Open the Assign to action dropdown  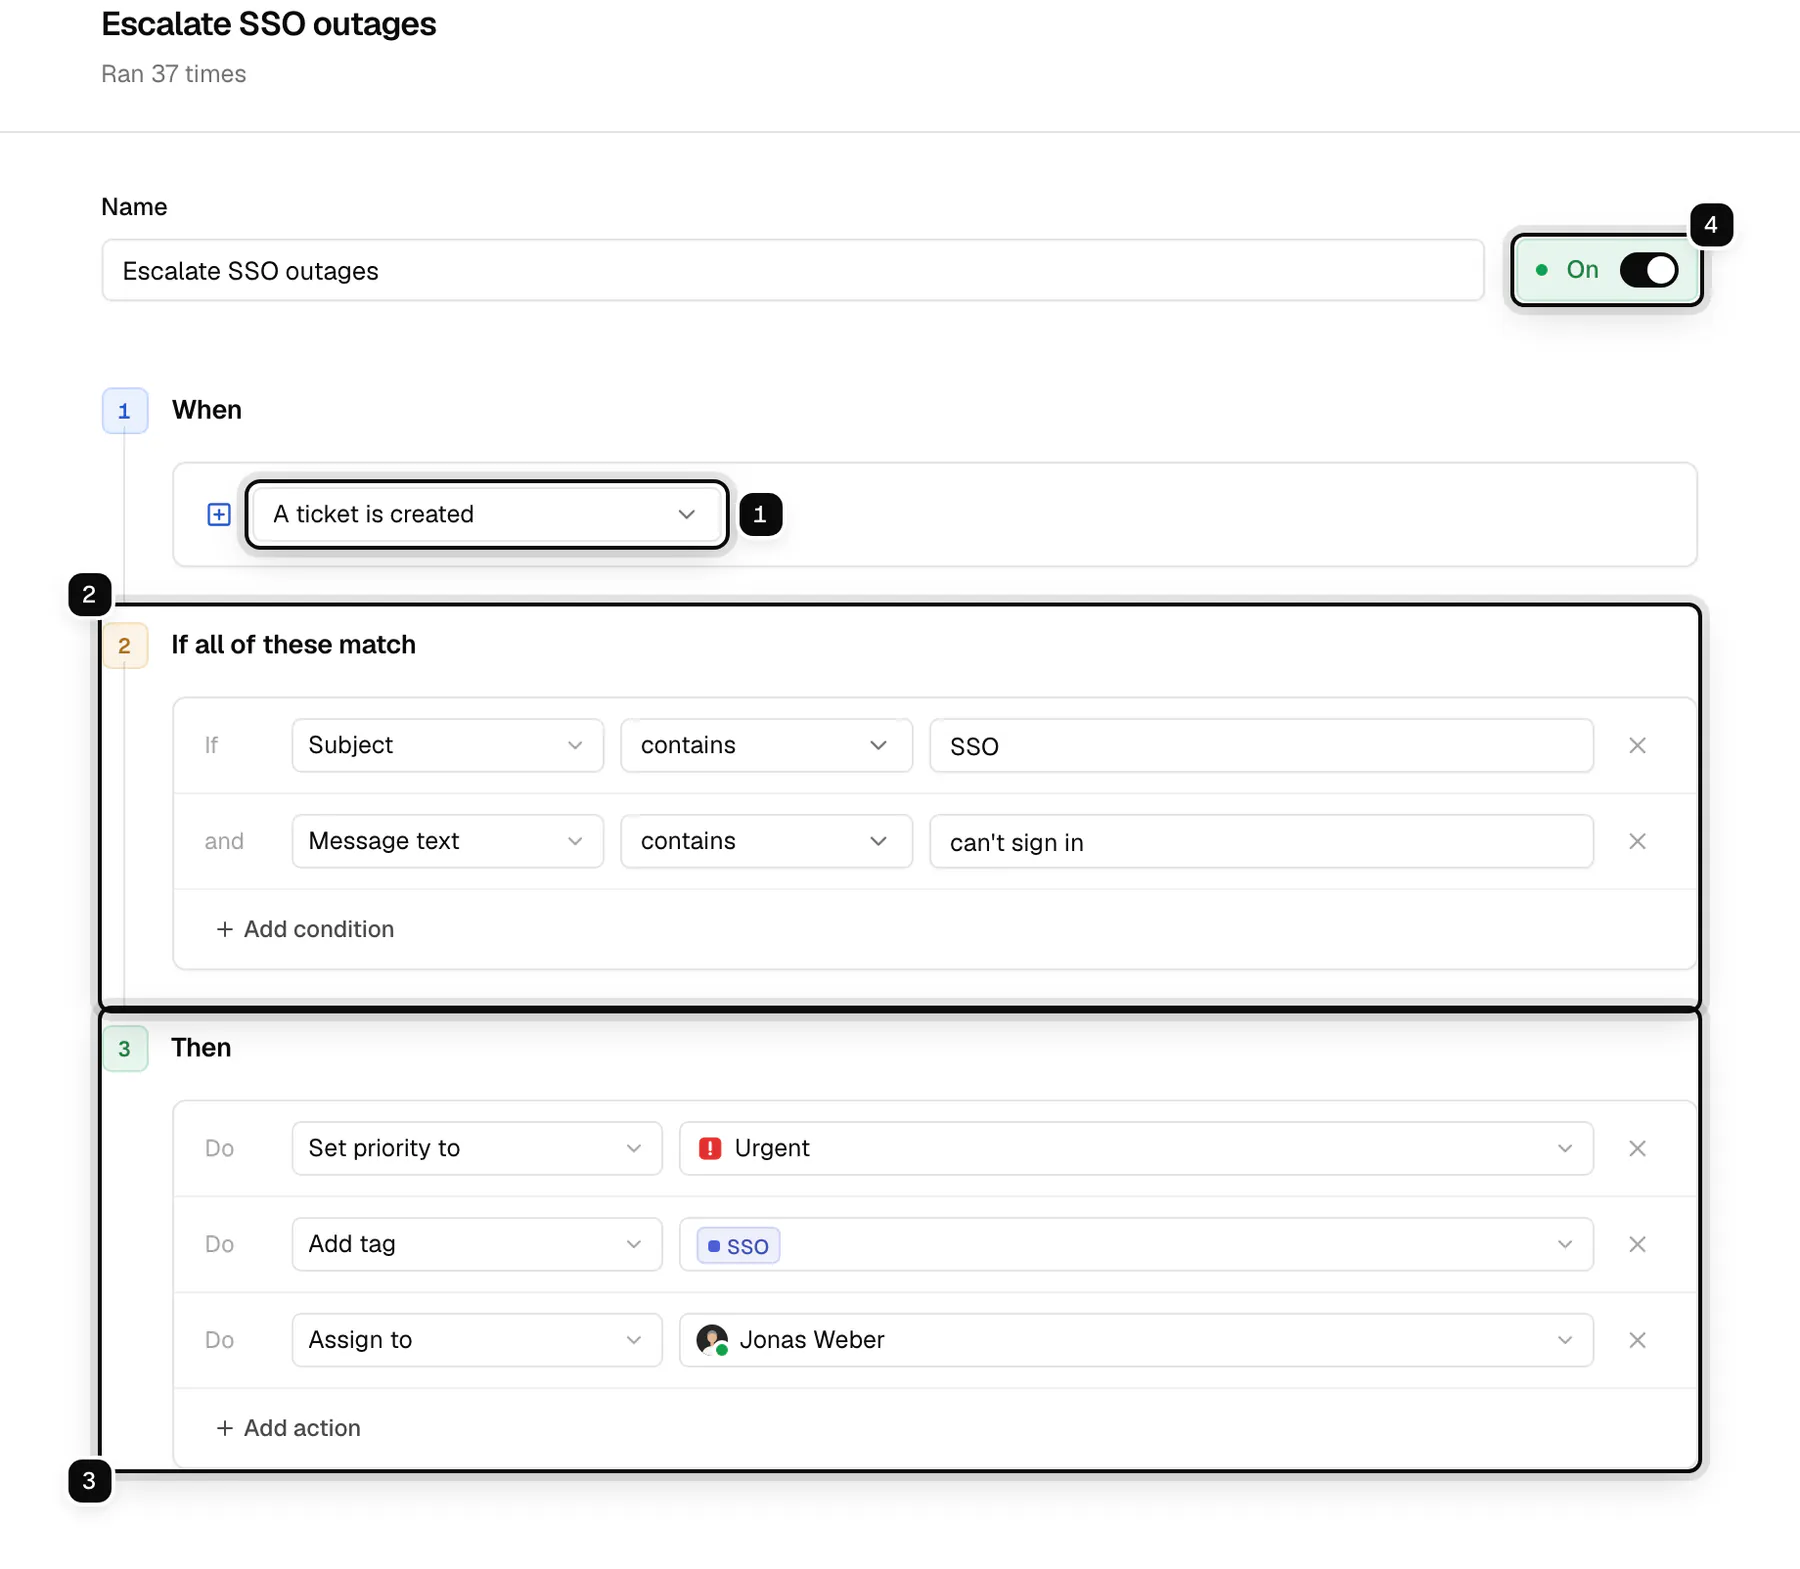477,1340
